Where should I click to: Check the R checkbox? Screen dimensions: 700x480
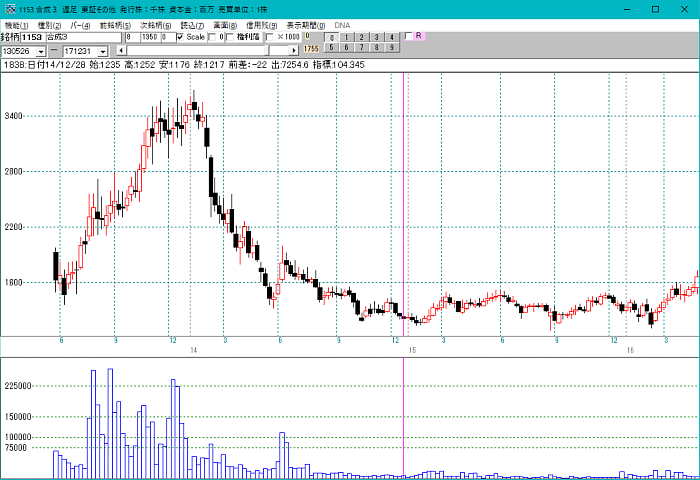pyautogui.click(x=408, y=36)
